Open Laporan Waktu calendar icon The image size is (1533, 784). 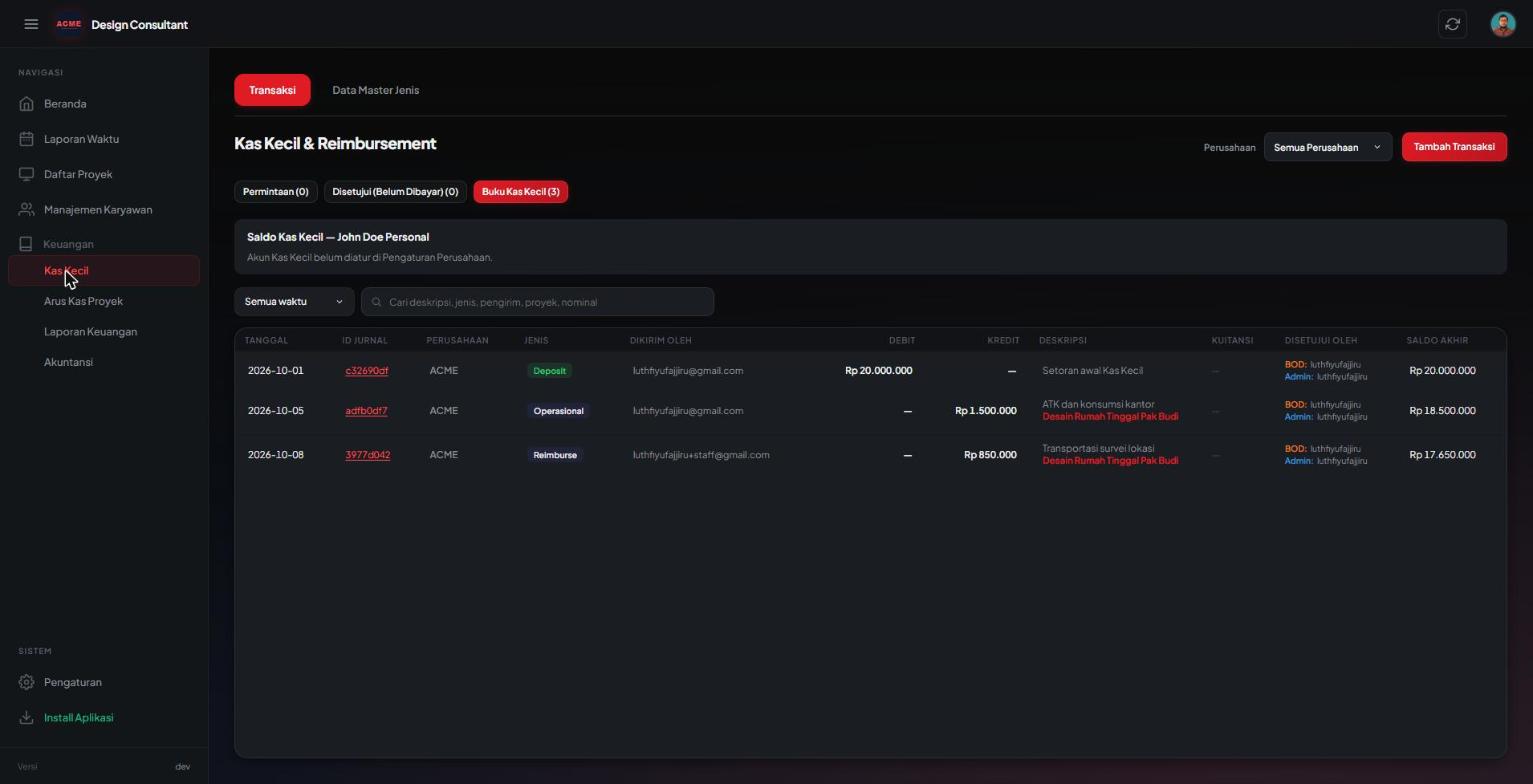[x=26, y=139]
